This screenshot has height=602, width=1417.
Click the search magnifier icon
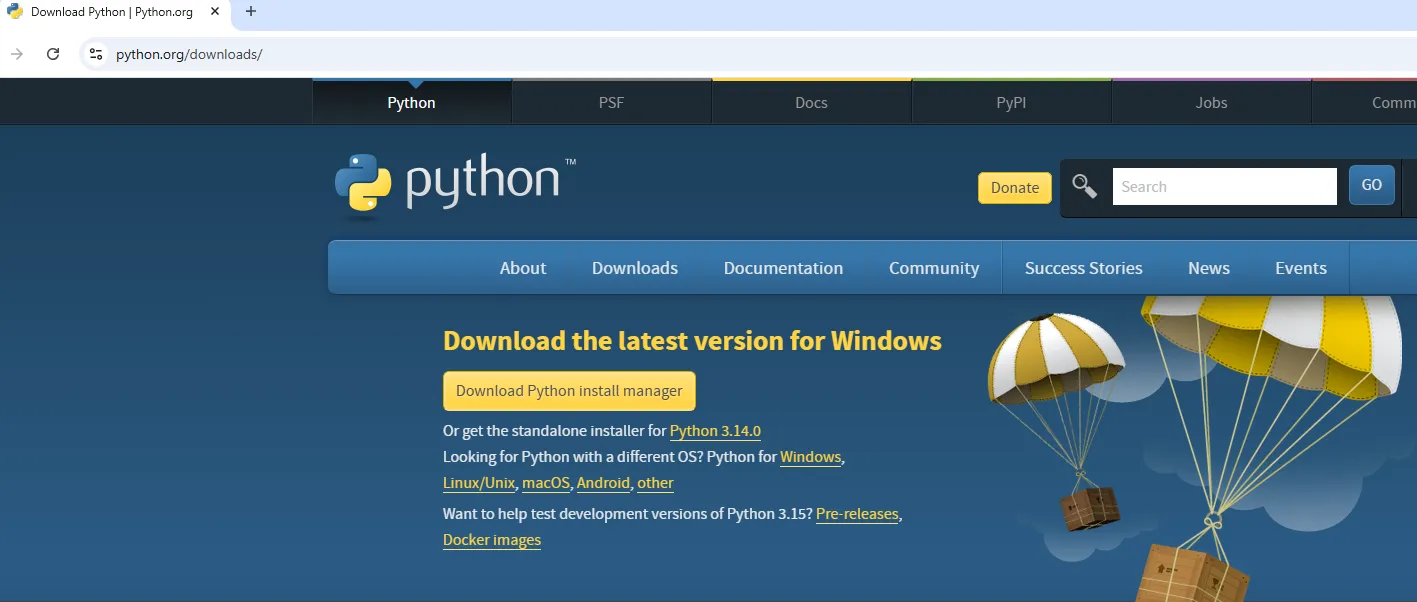click(1085, 185)
